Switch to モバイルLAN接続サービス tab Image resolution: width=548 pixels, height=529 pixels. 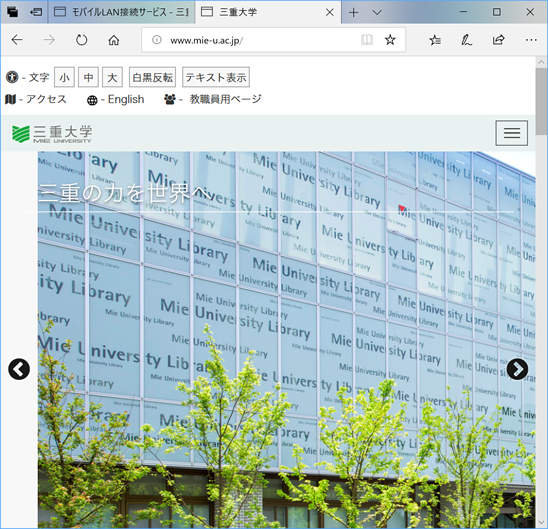121,13
